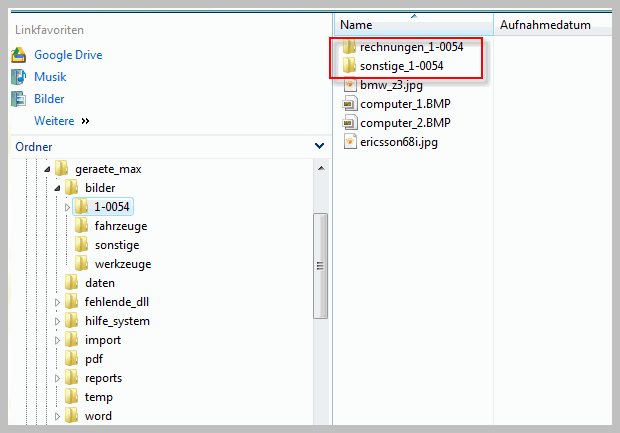Sort by Name column header

click(x=356, y=24)
